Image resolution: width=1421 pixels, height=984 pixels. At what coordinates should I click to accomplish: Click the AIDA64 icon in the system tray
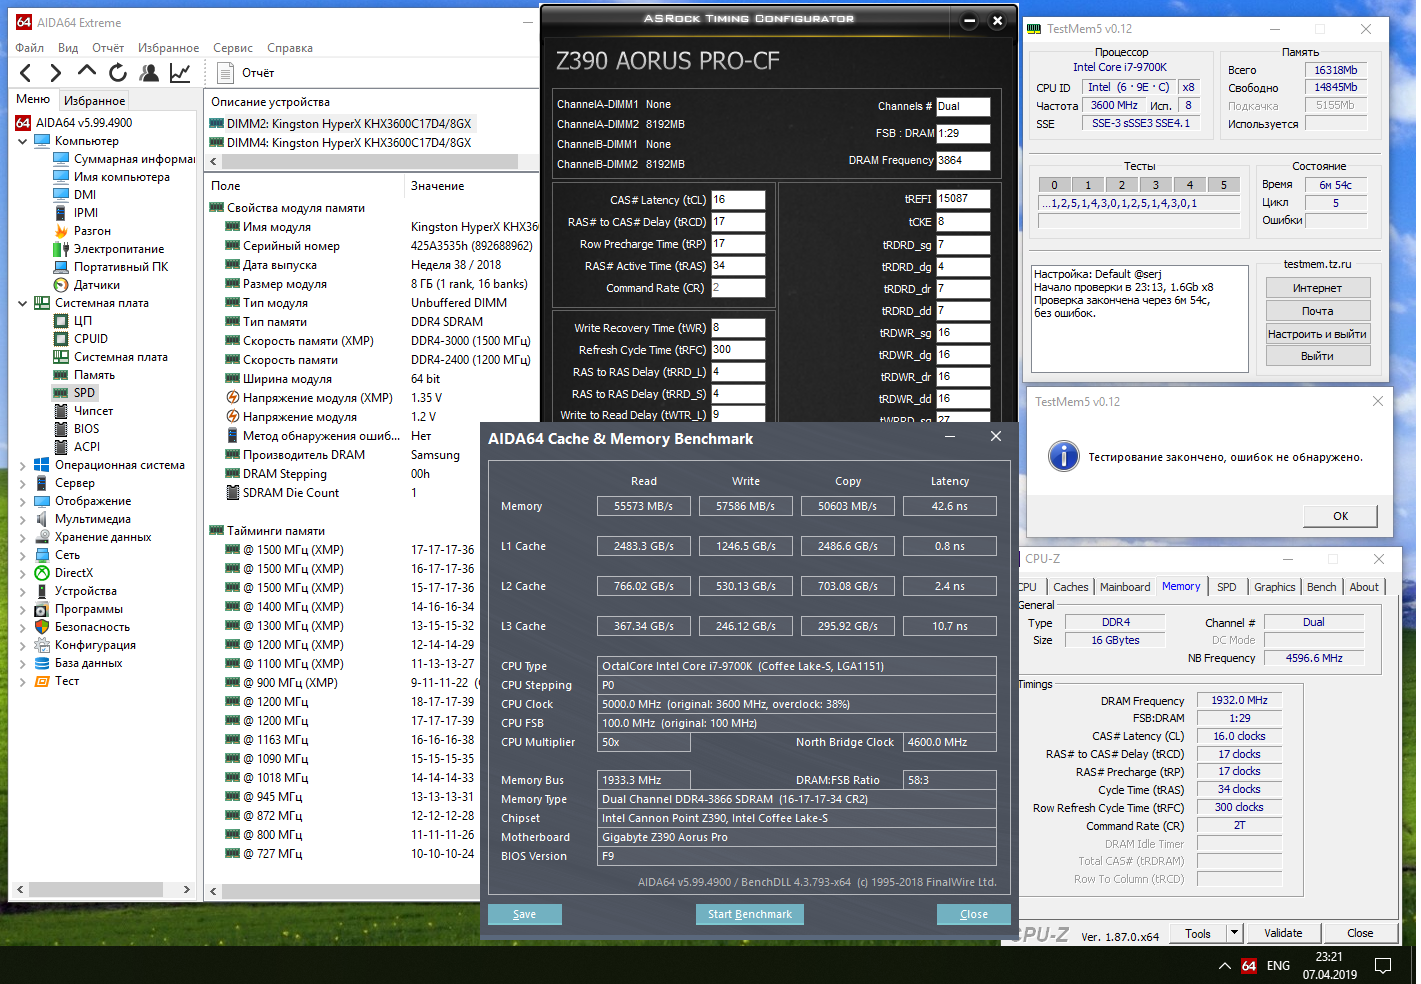click(1249, 966)
